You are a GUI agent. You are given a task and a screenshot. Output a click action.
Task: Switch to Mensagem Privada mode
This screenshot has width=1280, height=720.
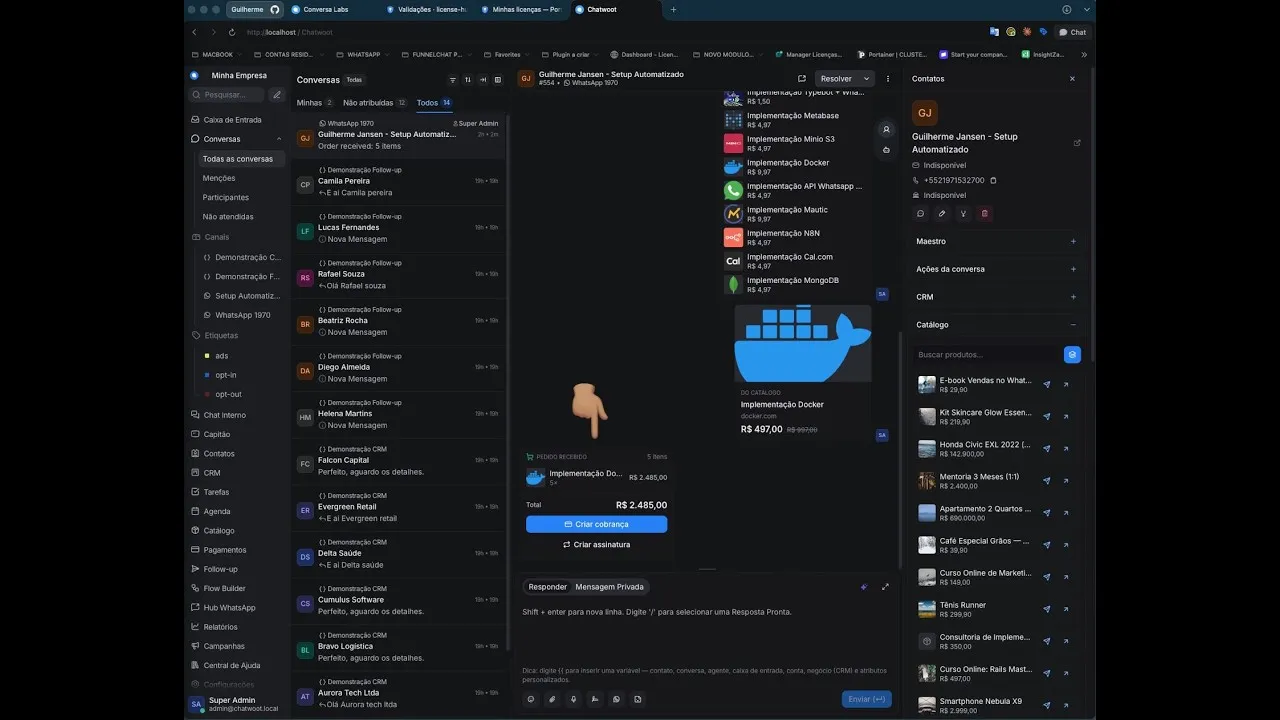(610, 587)
